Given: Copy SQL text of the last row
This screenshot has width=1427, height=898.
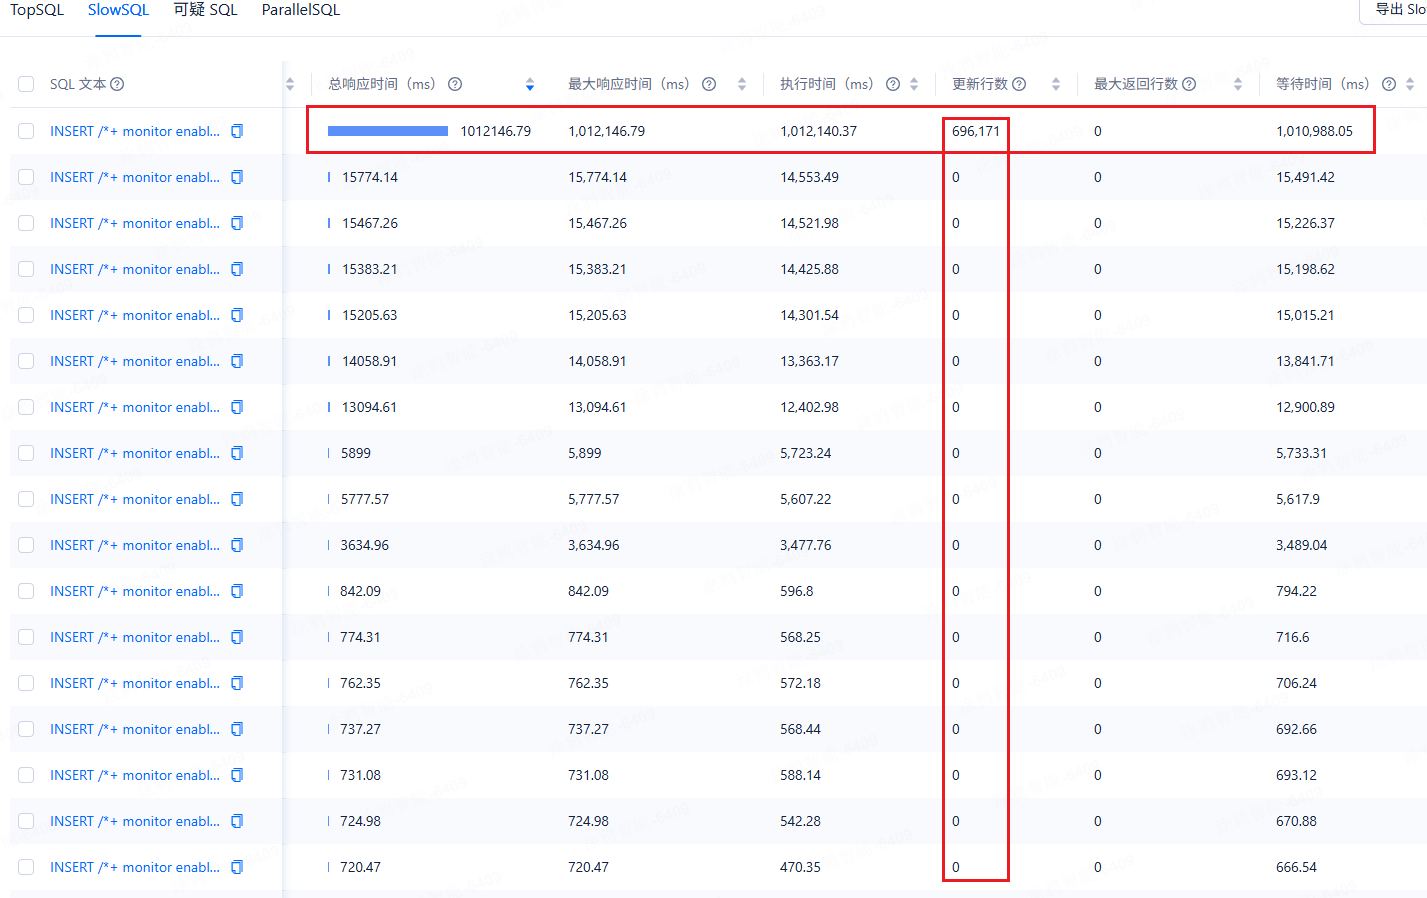Looking at the screenshot, I should tap(237, 867).
